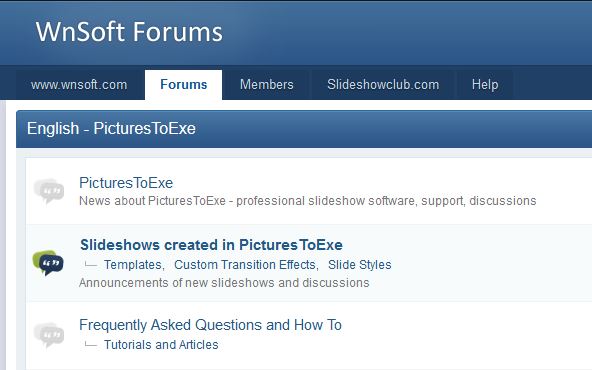
Task: Open Slideshows created in PicturesToExe forum
Action: point(211,245)
